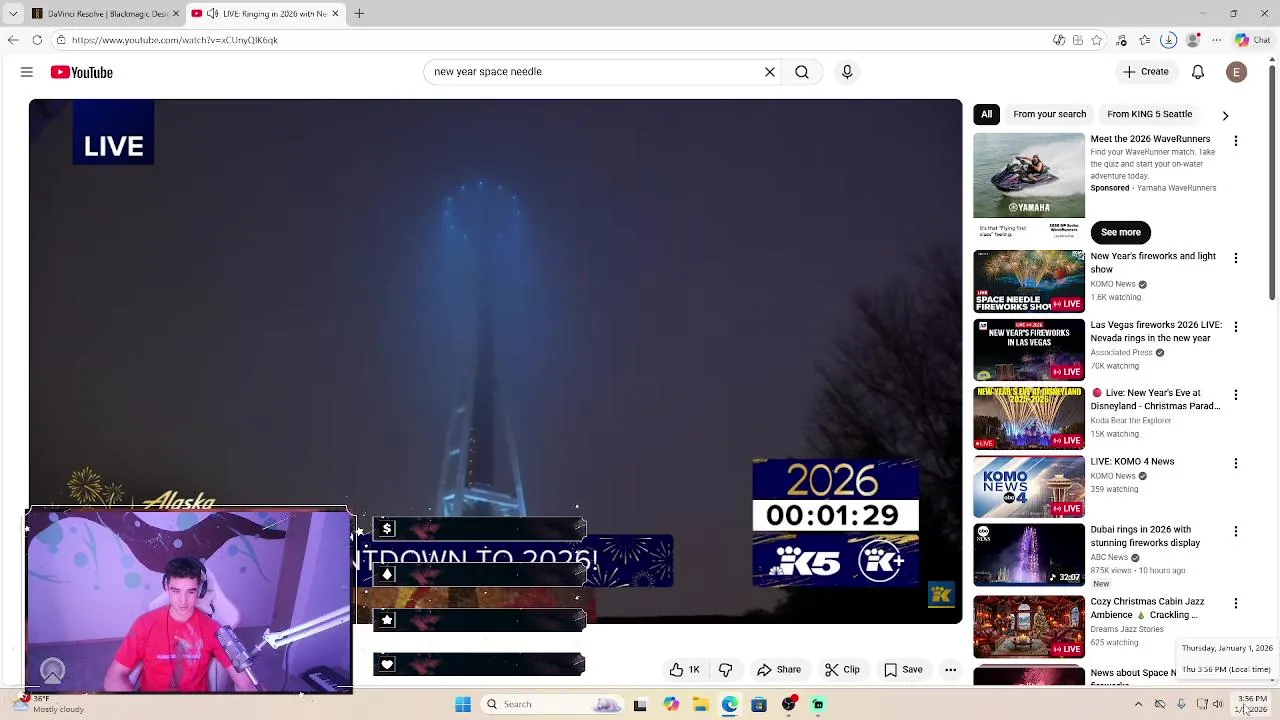Open 'Live: New Year's Eve at Disneyland' title
This screenshot has width=1280, height=720.
1155,399
